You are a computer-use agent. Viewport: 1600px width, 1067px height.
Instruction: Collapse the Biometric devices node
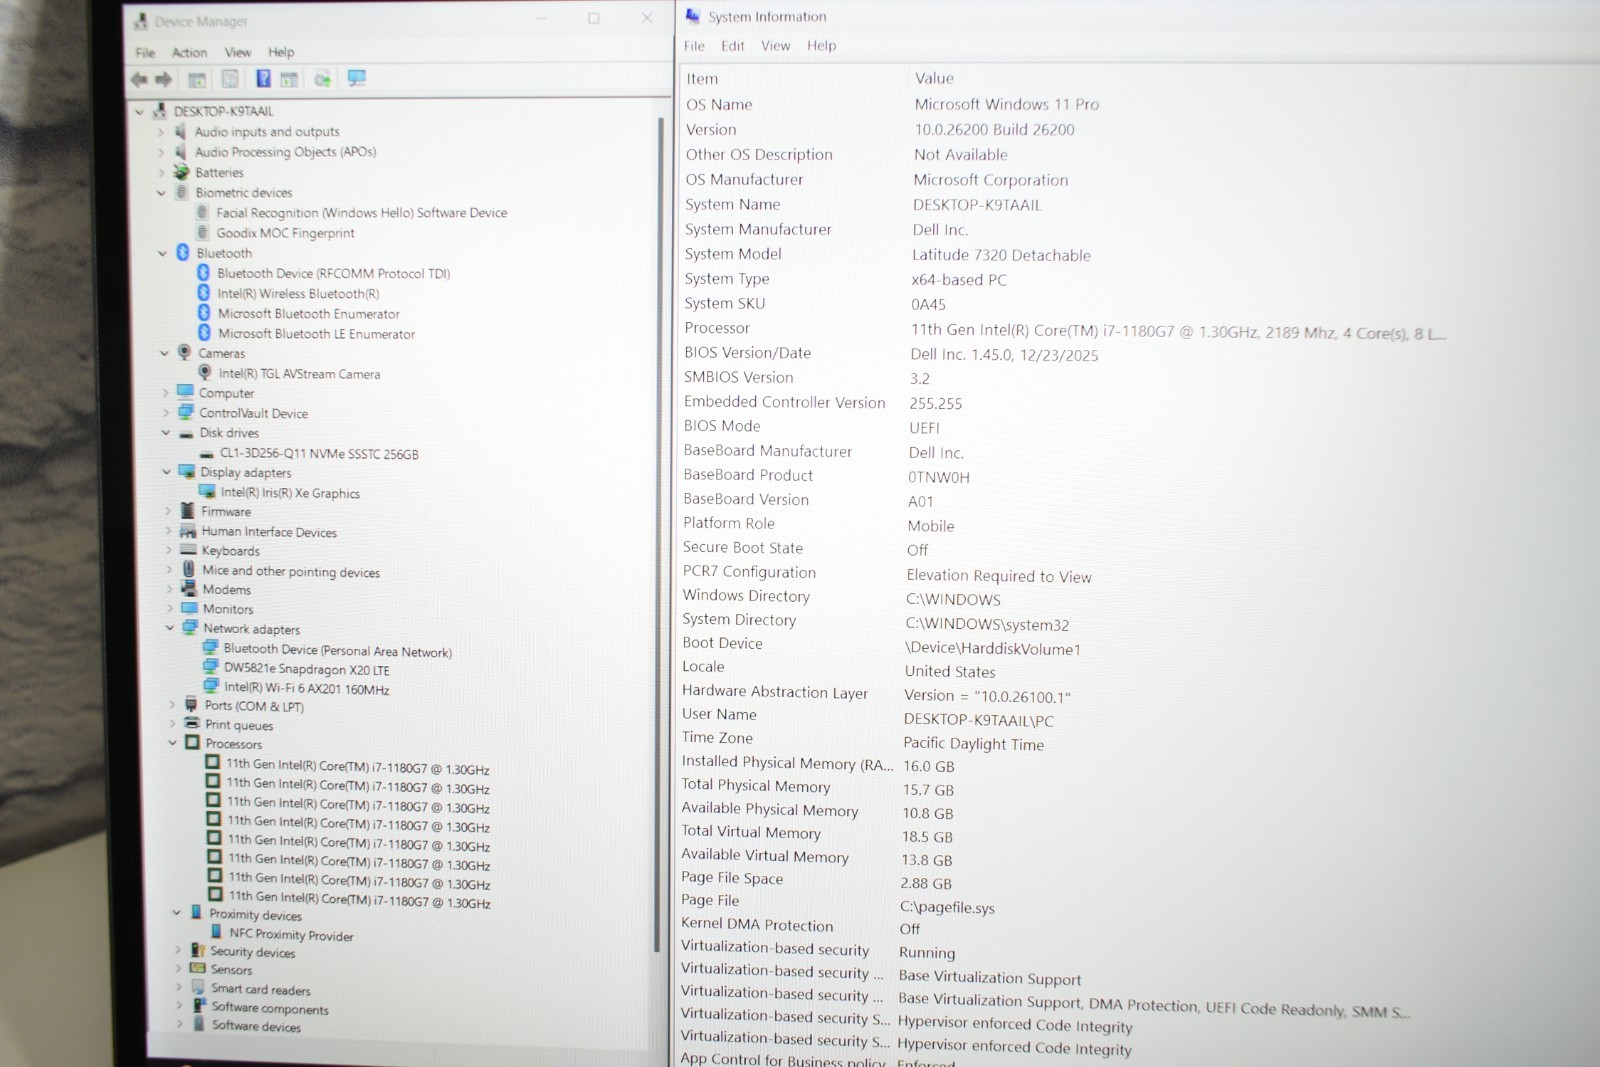[x=161, y=192]
